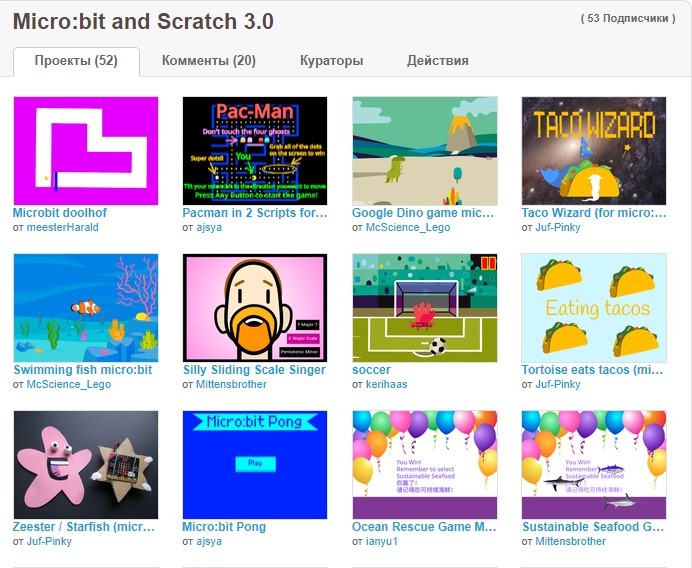Click the Ocean Rescue Game title link
This screenshot has width=692, height=568.
(x=424, y=527)
